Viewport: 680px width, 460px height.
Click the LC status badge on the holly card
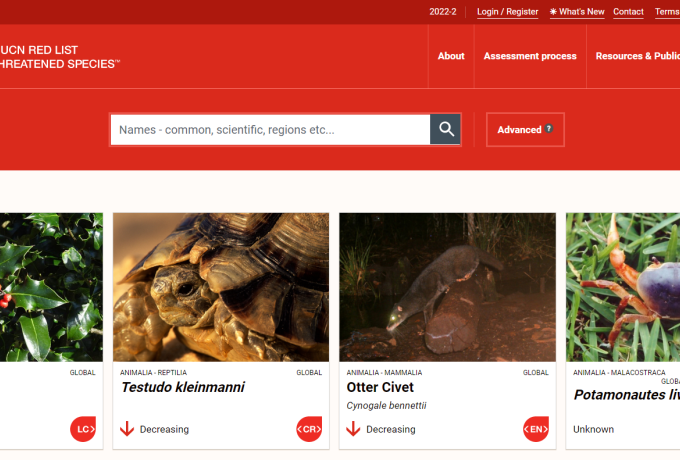tap(83, 429)
